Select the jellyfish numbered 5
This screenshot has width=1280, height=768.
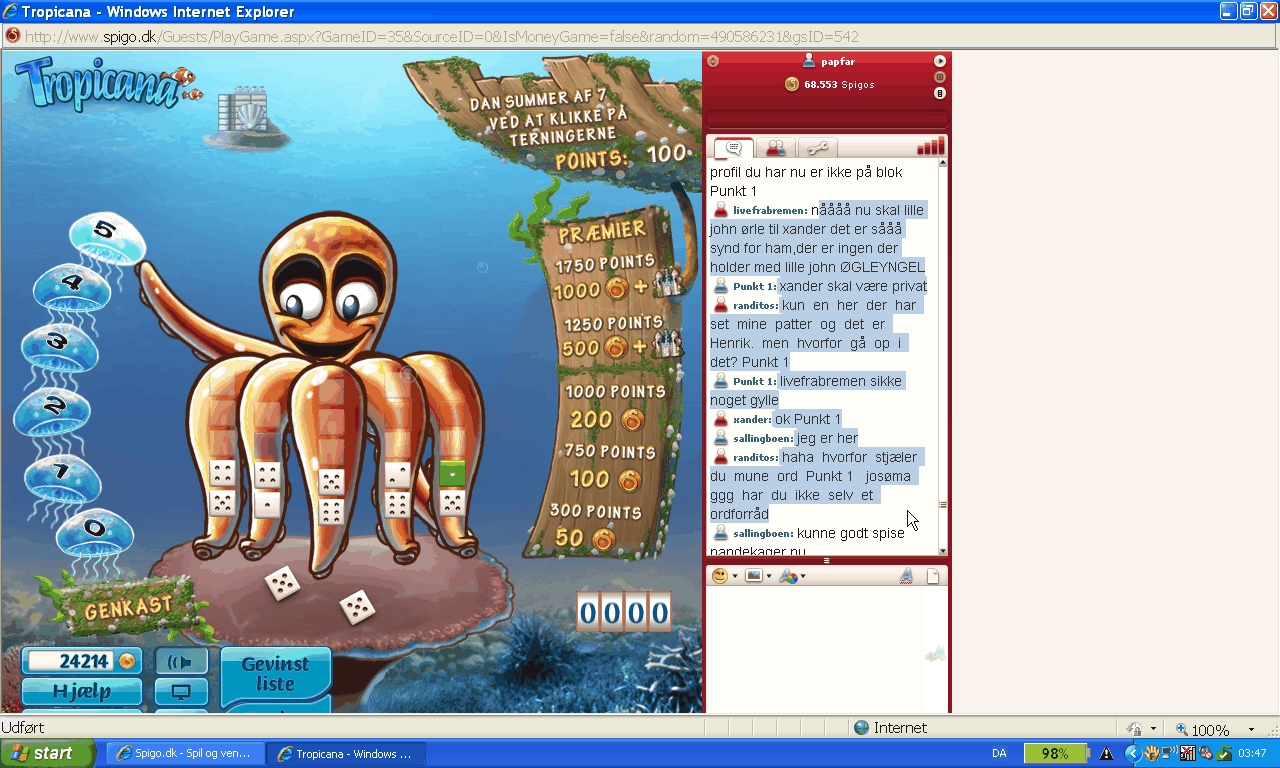pyautogui.click(x=105, y=234)
